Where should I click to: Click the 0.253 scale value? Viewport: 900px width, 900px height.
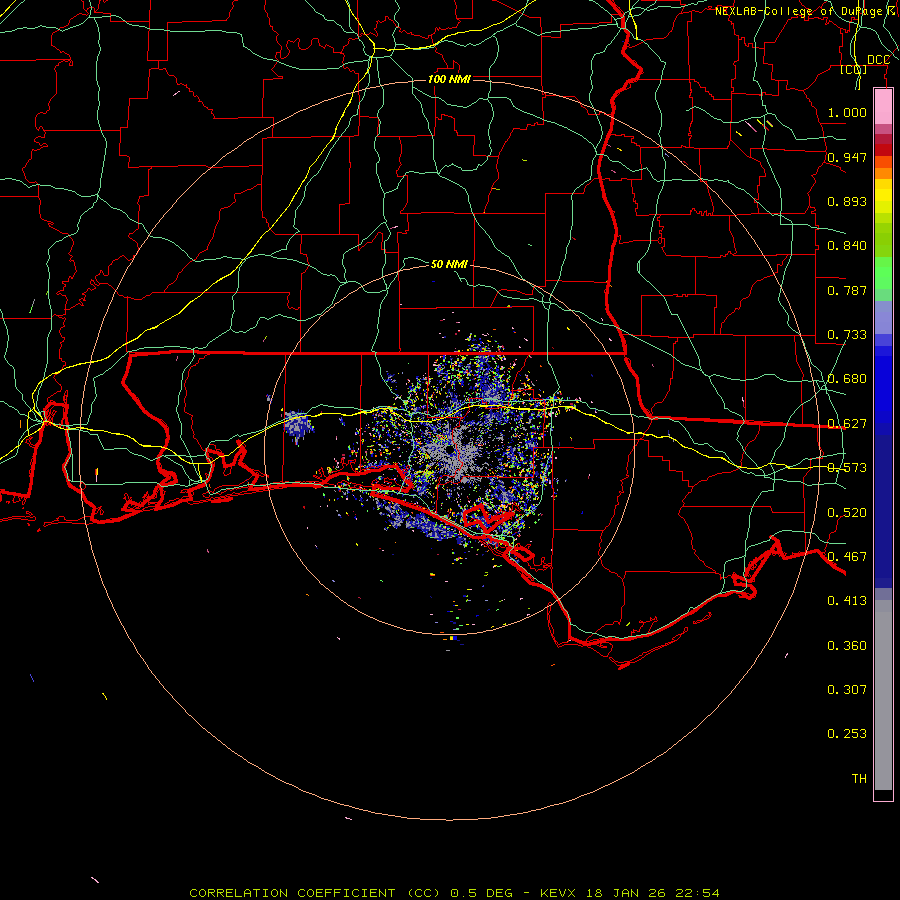point(847,734)
